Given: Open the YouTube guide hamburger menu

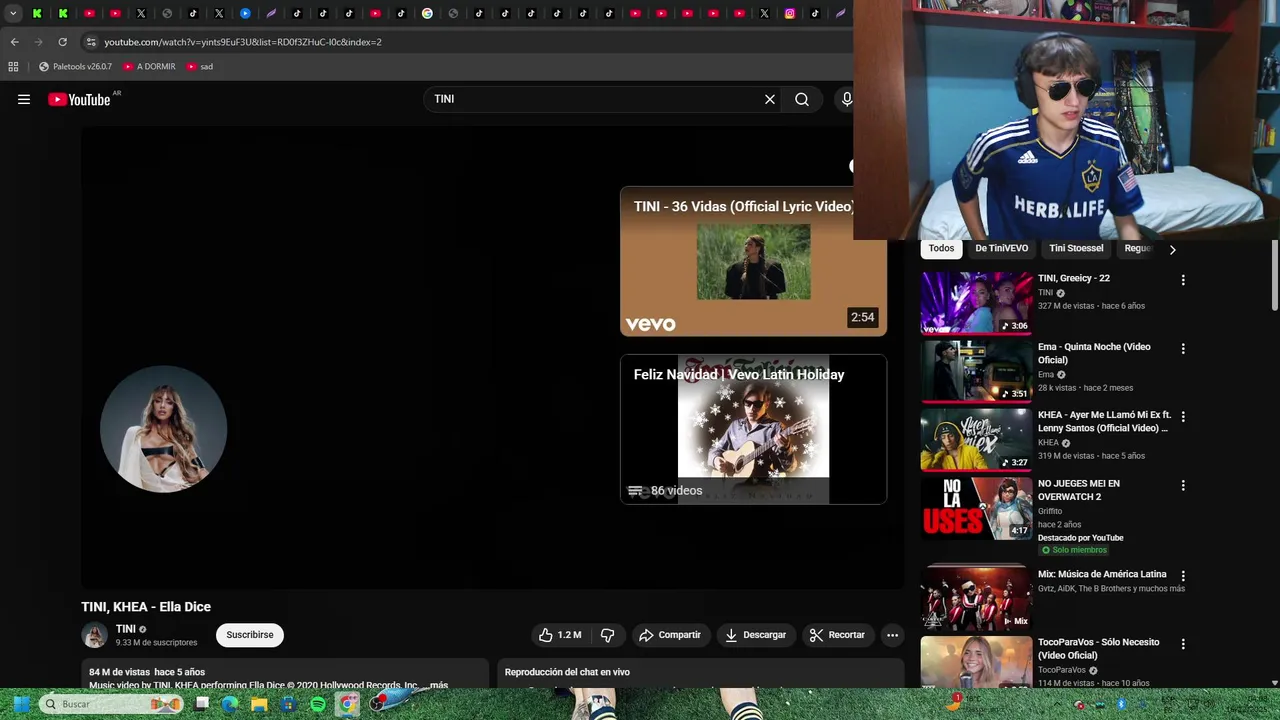Looking at the screenshot, I should click(x=24, y=99).
